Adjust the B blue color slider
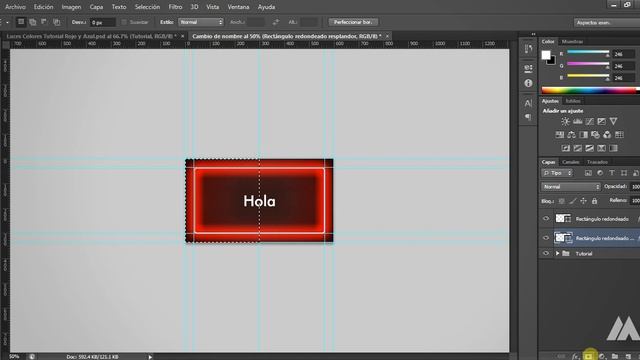Screen dimensions: 640x360 pyautogui.click(x=588, y=77)
